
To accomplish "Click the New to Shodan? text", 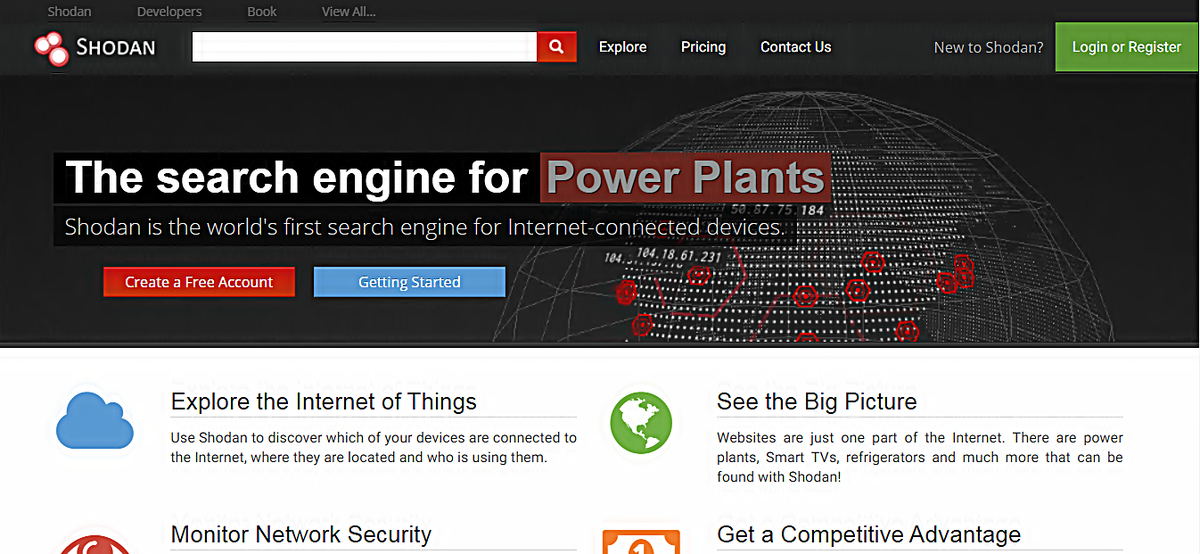I will (989, 47).
